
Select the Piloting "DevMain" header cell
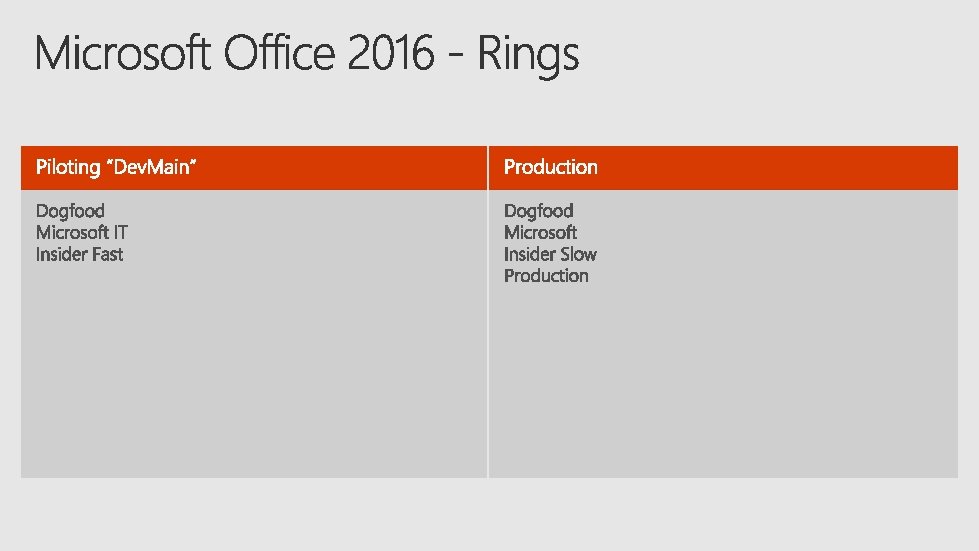(253, 168)
